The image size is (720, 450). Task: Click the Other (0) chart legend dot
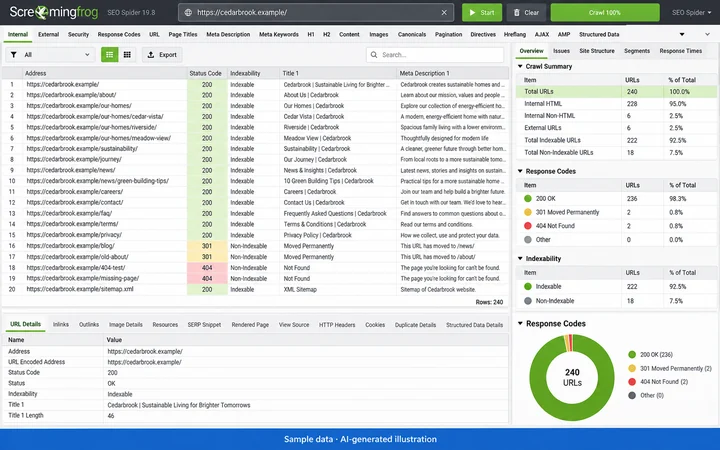tap(632, 395)
